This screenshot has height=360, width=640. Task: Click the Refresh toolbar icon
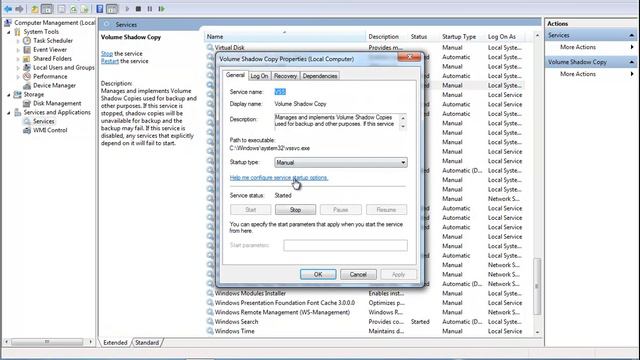[x=73, y=9]
